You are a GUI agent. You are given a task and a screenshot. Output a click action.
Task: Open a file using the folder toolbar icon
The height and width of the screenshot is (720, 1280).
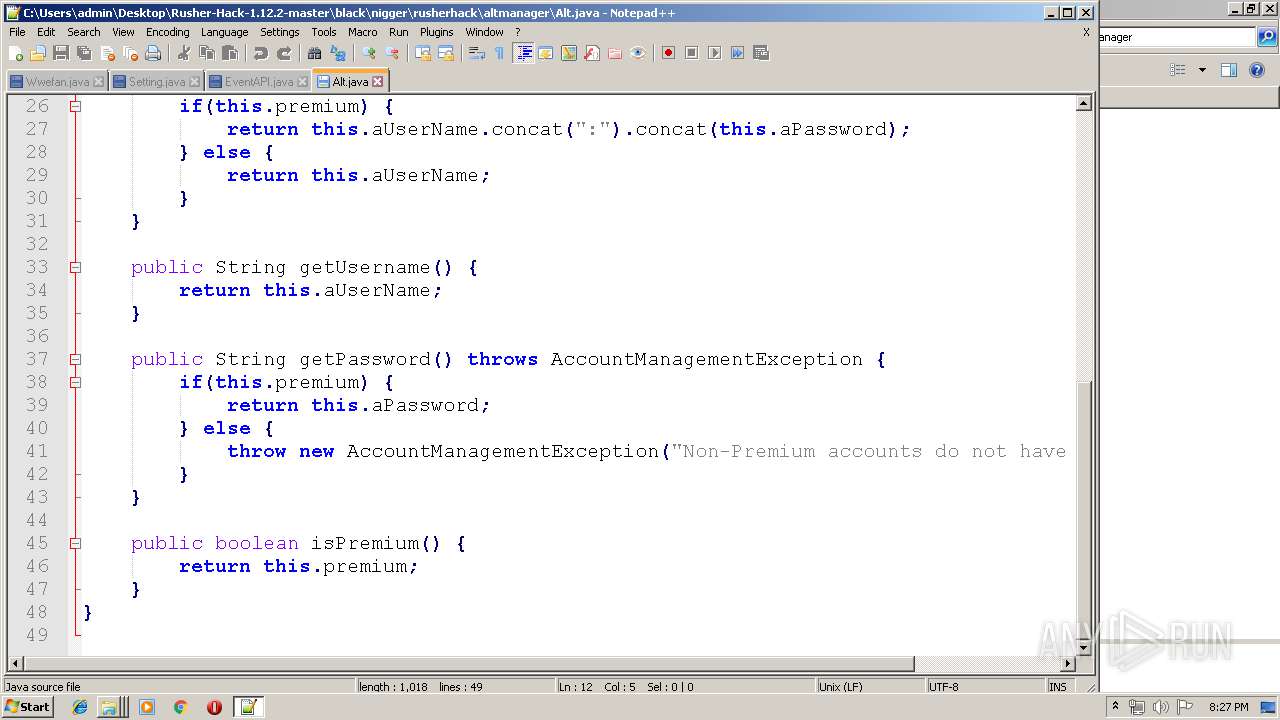[x=38, y=53]
